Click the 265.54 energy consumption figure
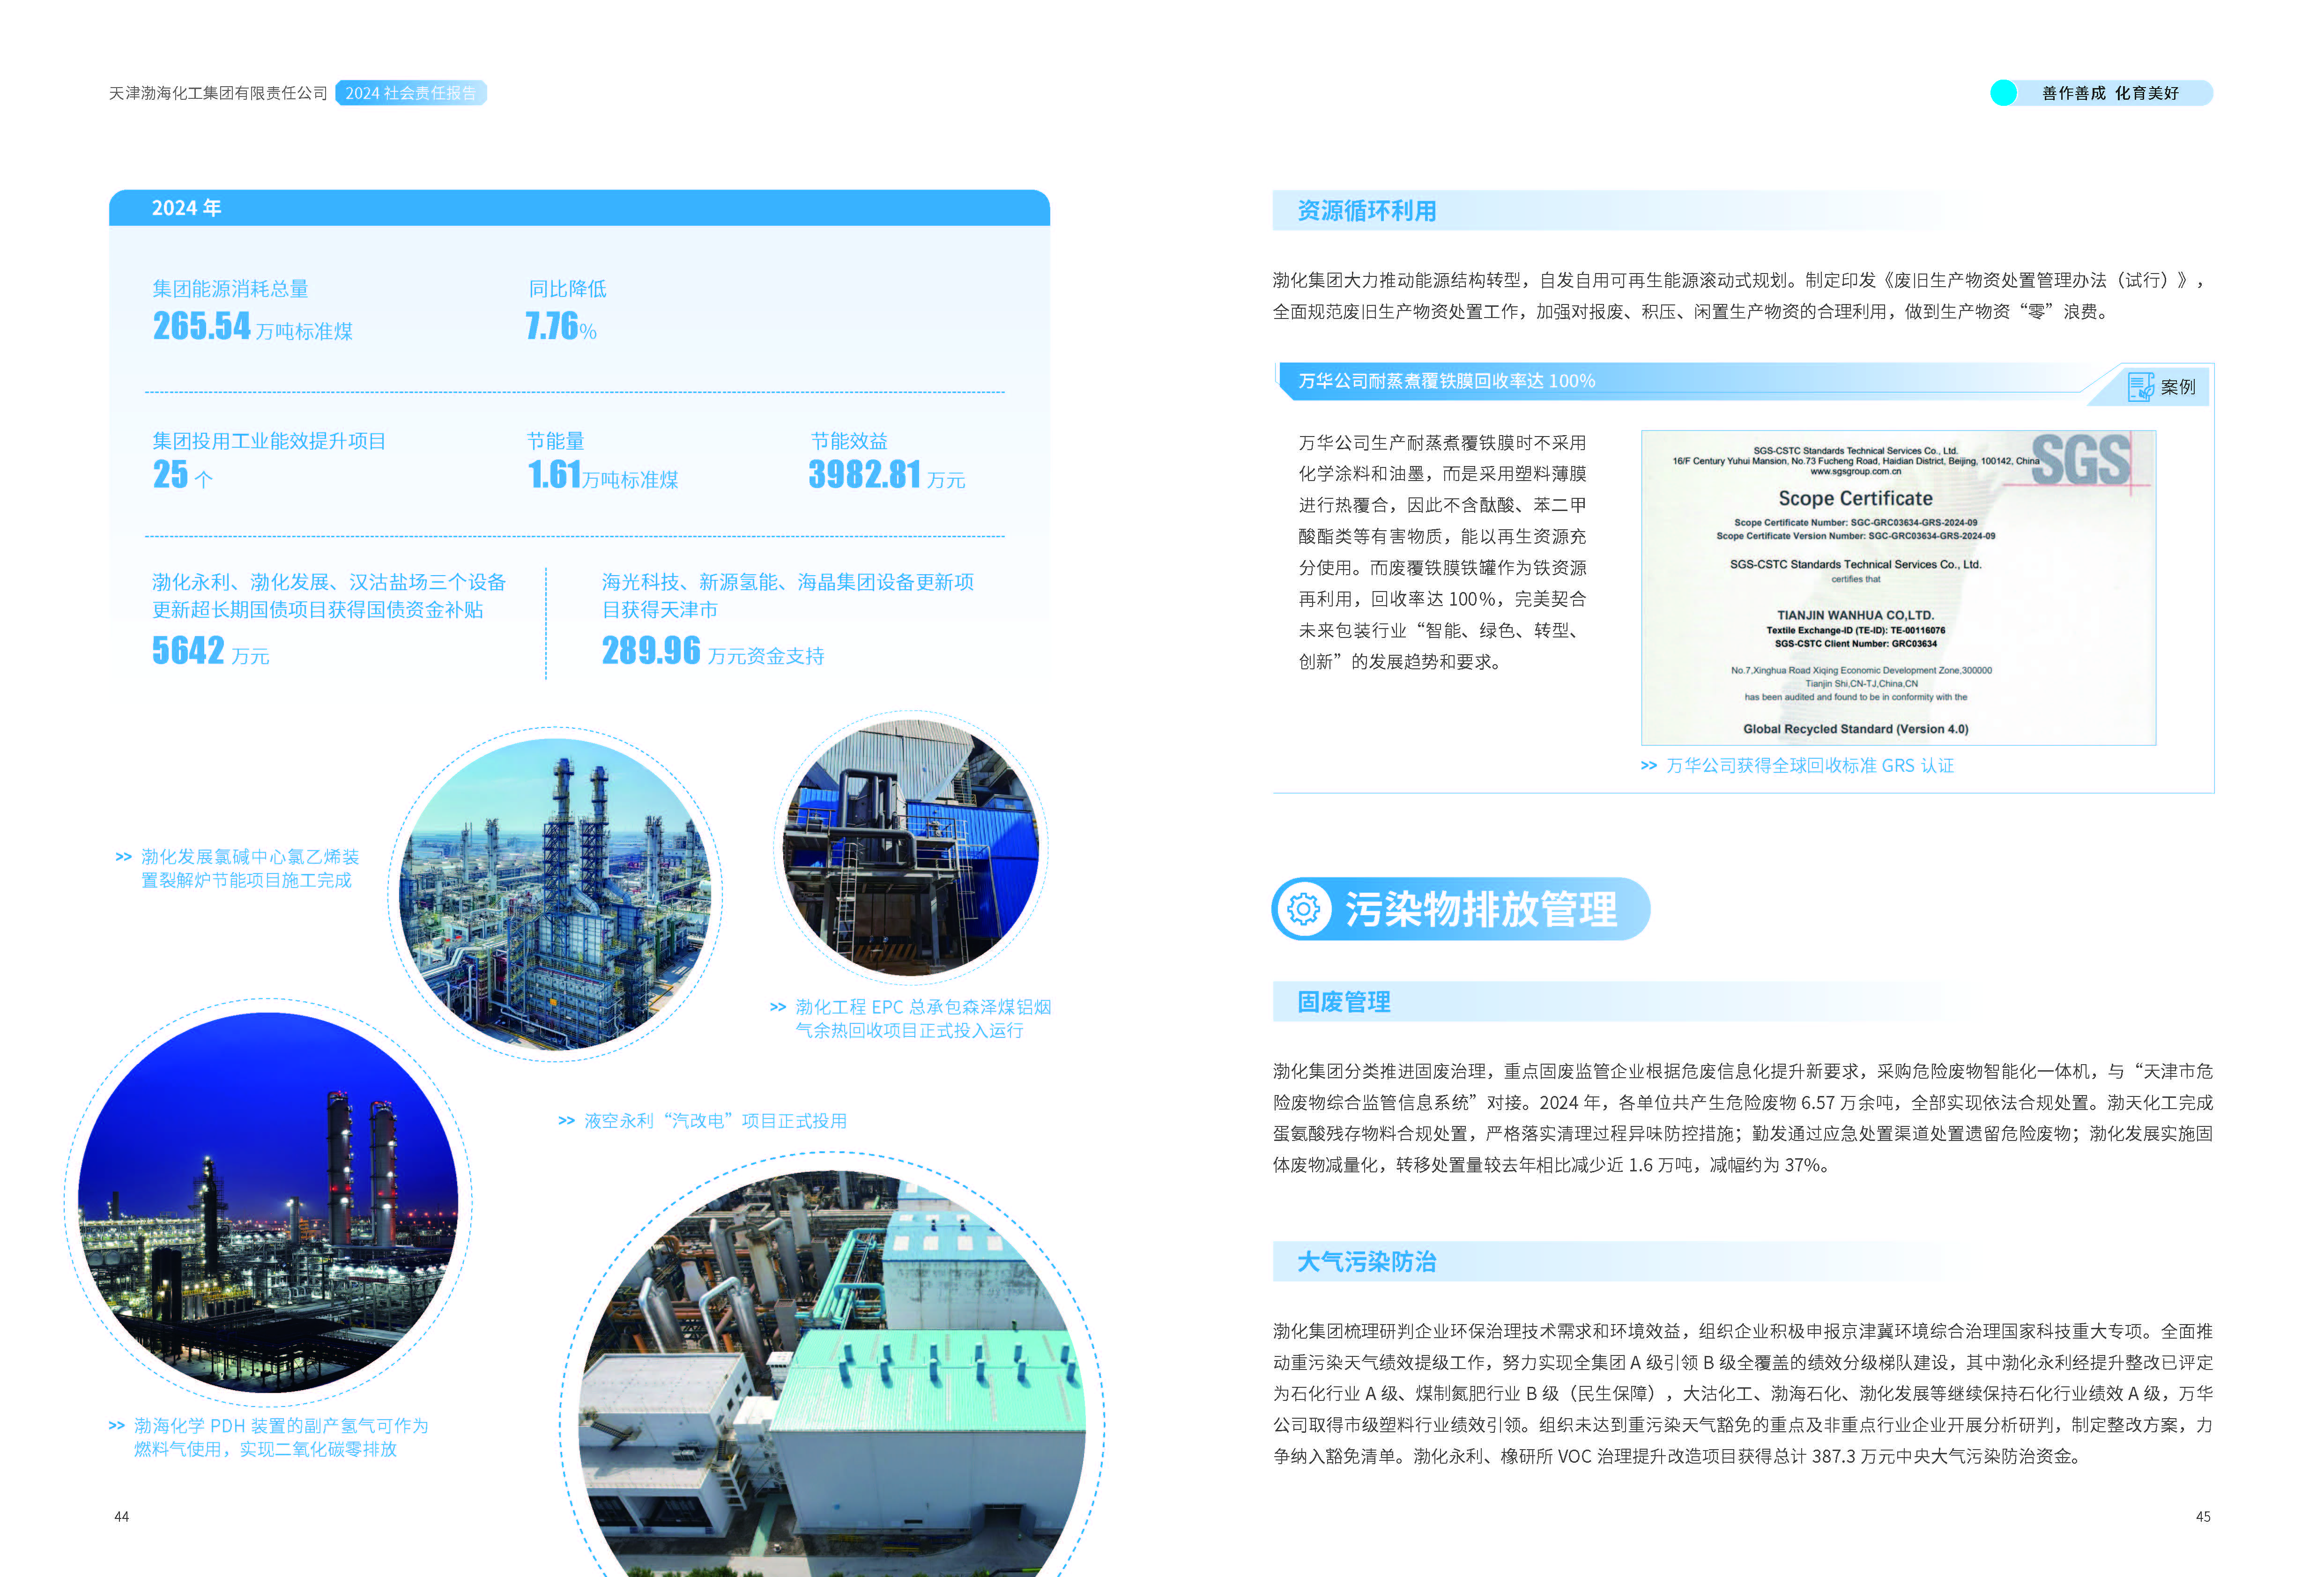Image resolution: width=2324 pixels, height=1577 pixels. [x=202, y=326]
